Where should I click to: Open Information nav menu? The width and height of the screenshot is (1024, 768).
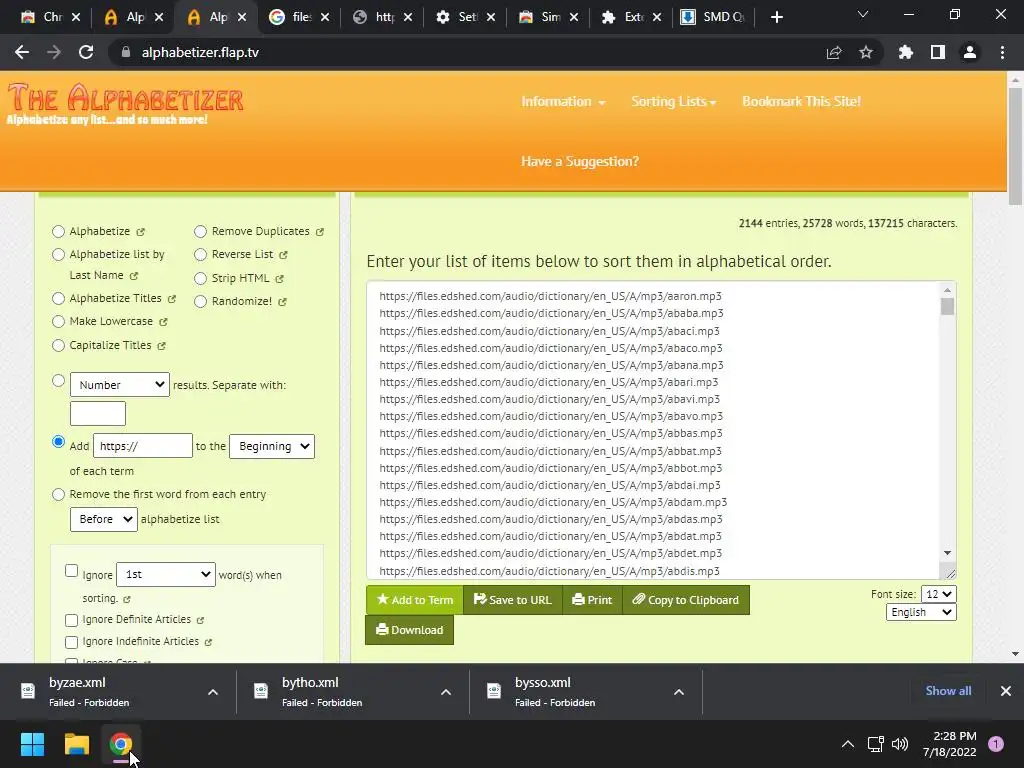(x=563, y=101)
